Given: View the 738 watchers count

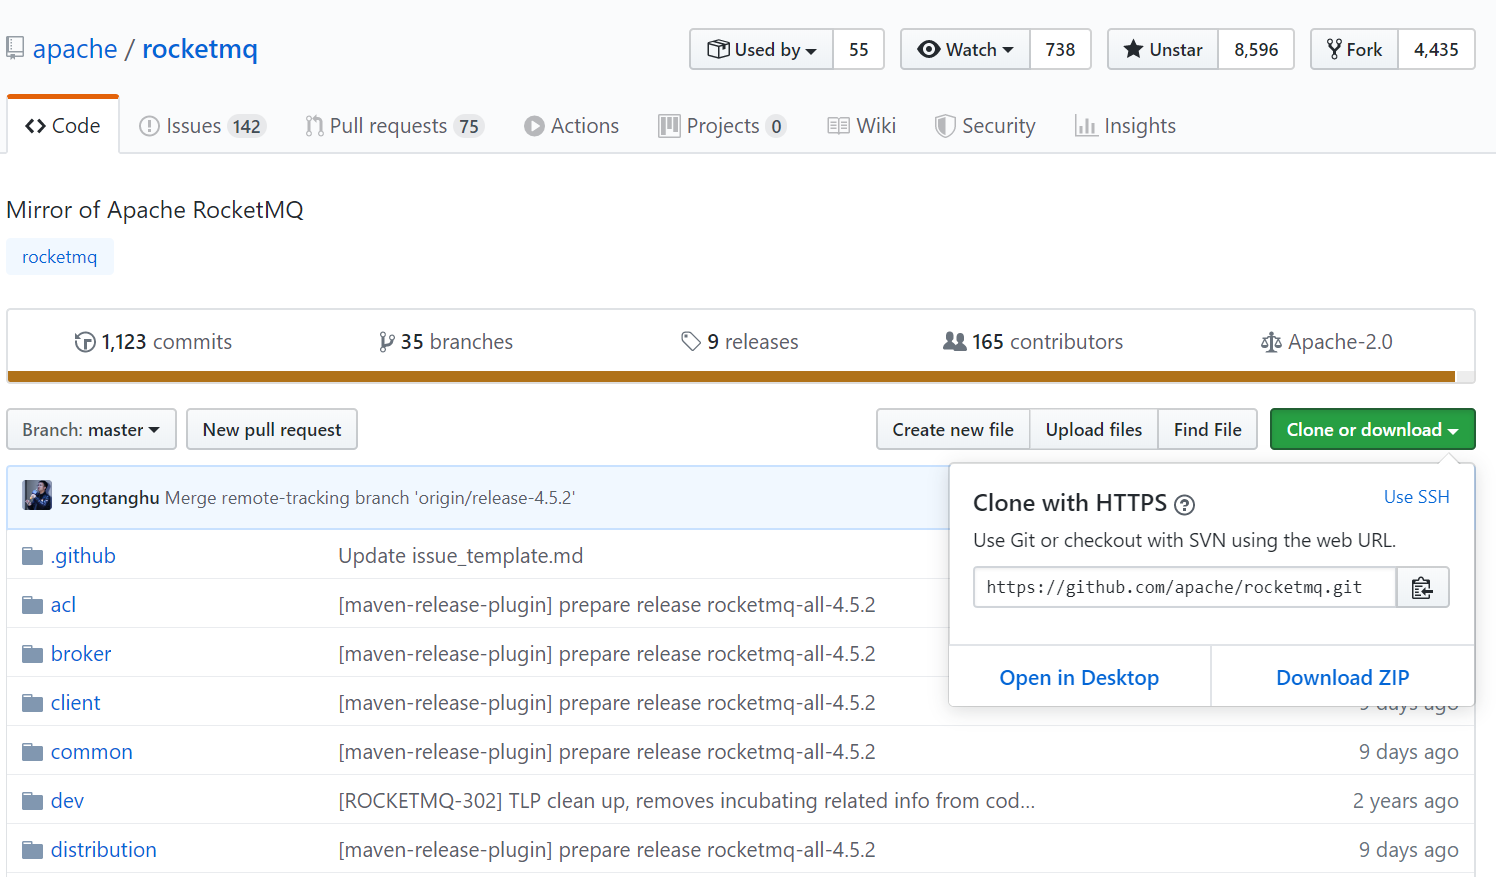Looking at the screenshot, I should pyautogui.click(x=1060, y=49).
